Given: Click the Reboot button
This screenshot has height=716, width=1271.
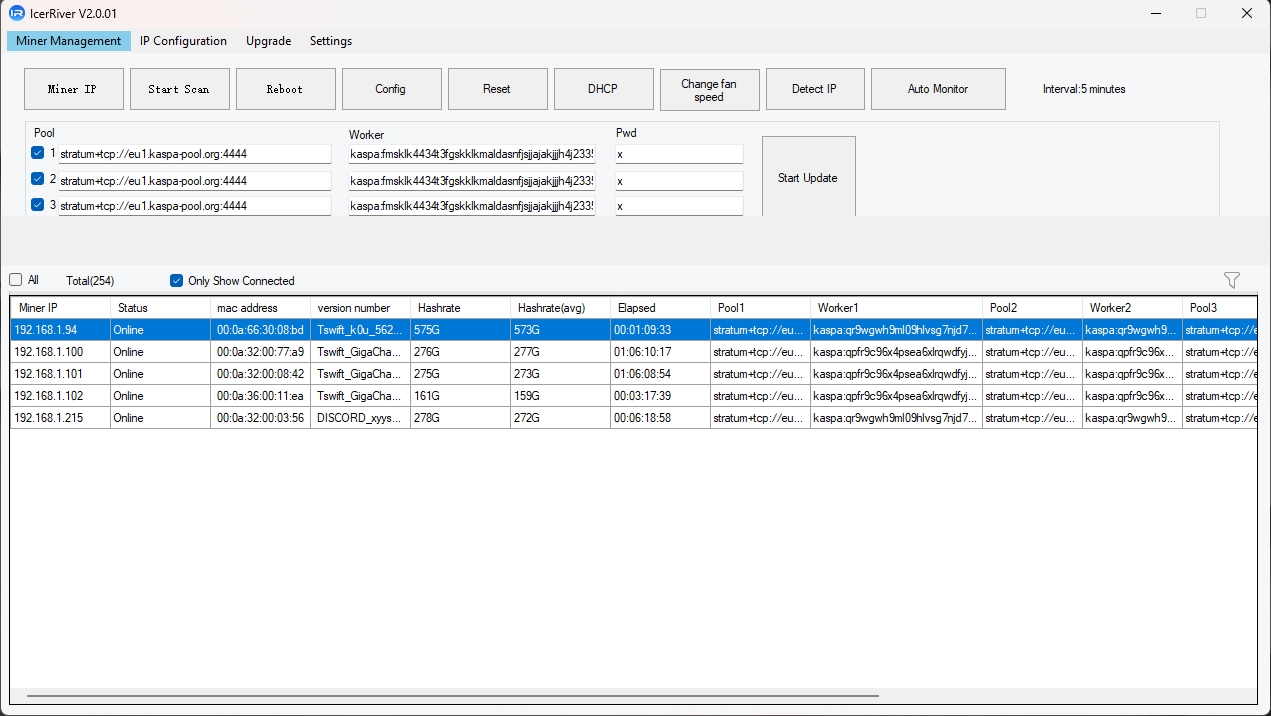Looking at the screenshot, I should tap(284, 89).
